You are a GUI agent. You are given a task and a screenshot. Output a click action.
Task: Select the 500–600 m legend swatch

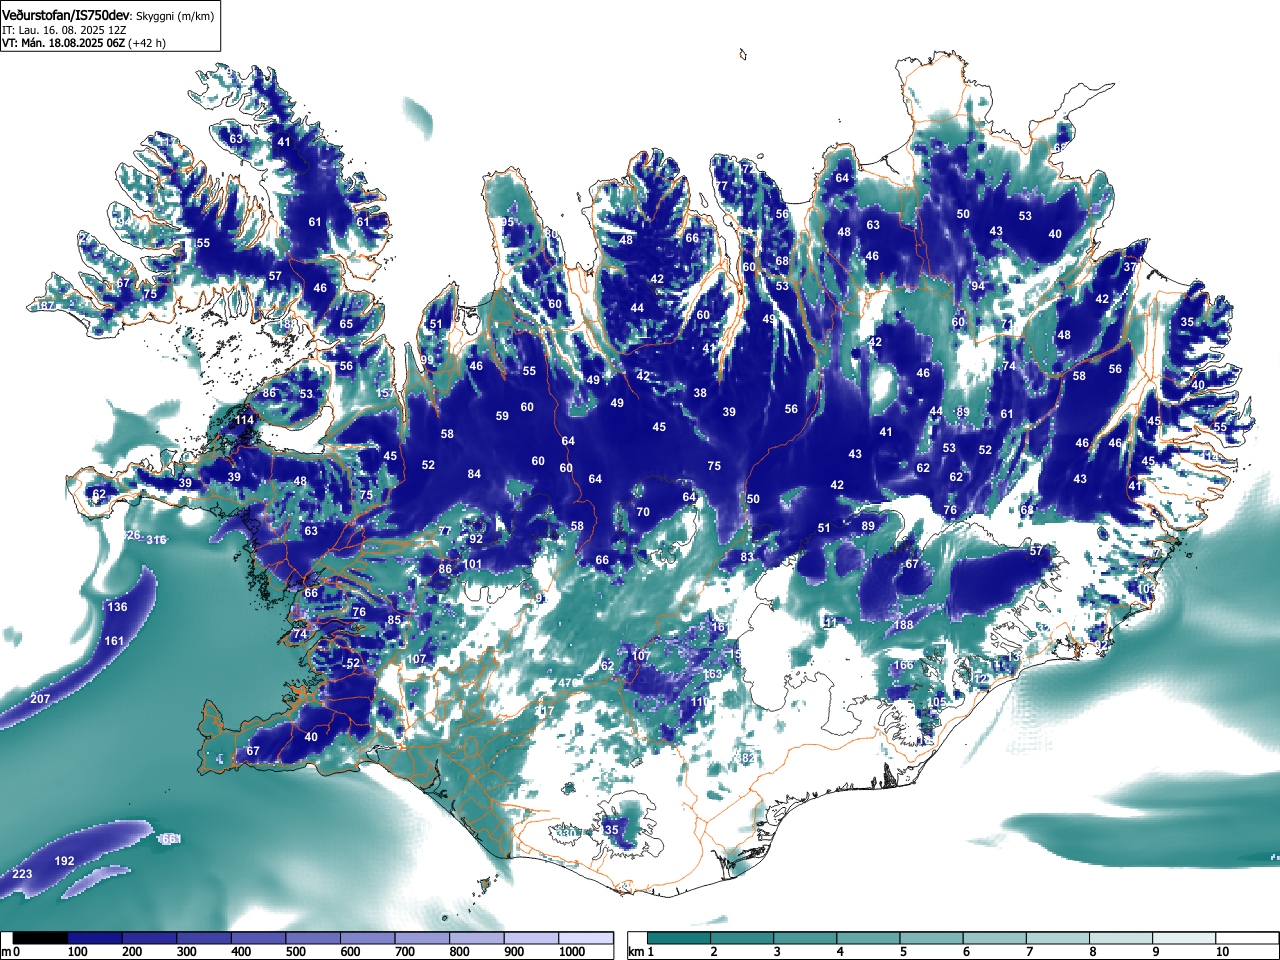[313, 938]
